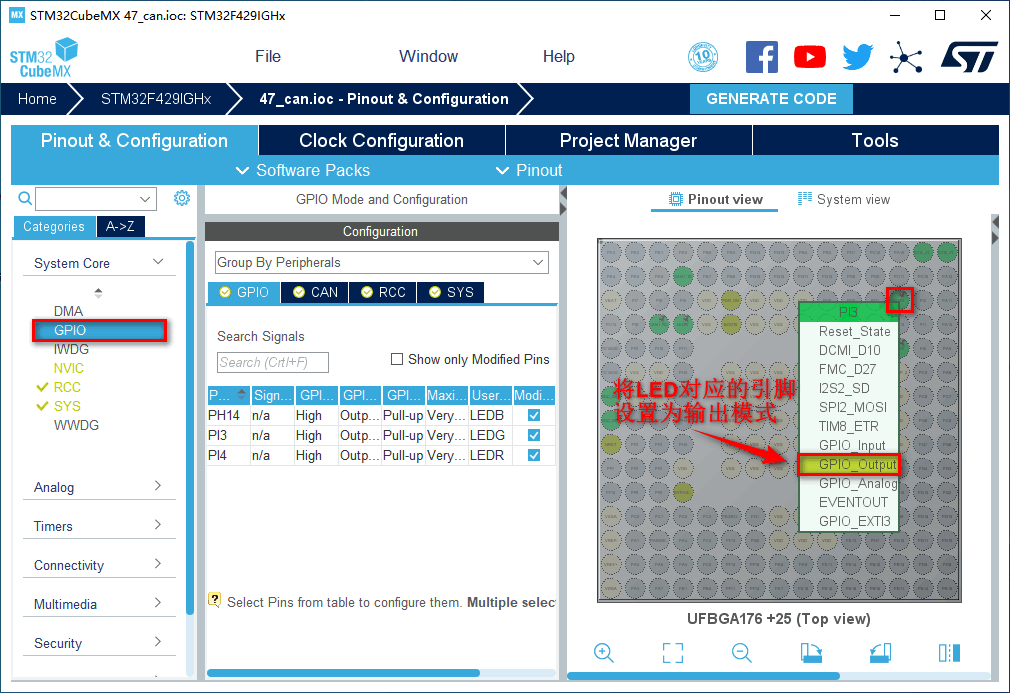The width and height of the screenshot is (1010, 693).
Task: Open the YouTube icon in the header
Action: [810, 57]
